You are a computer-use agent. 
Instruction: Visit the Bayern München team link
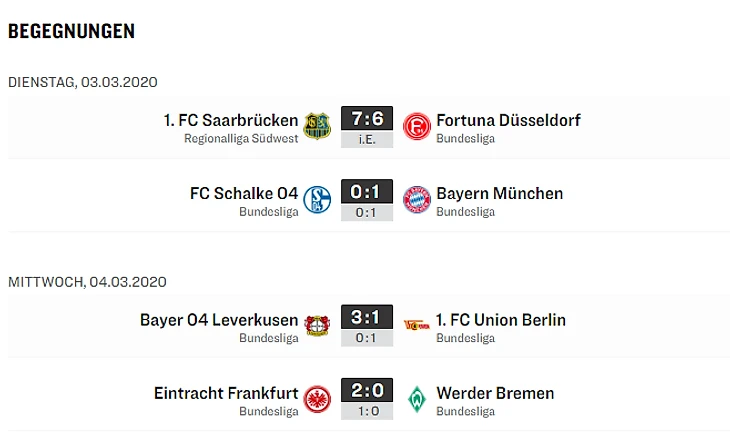[x=499, y=193]
